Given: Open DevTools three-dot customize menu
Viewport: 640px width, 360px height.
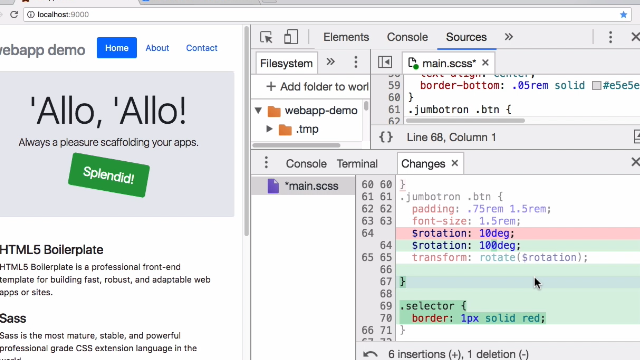Looking at the screenshot, I should point(610,37).
